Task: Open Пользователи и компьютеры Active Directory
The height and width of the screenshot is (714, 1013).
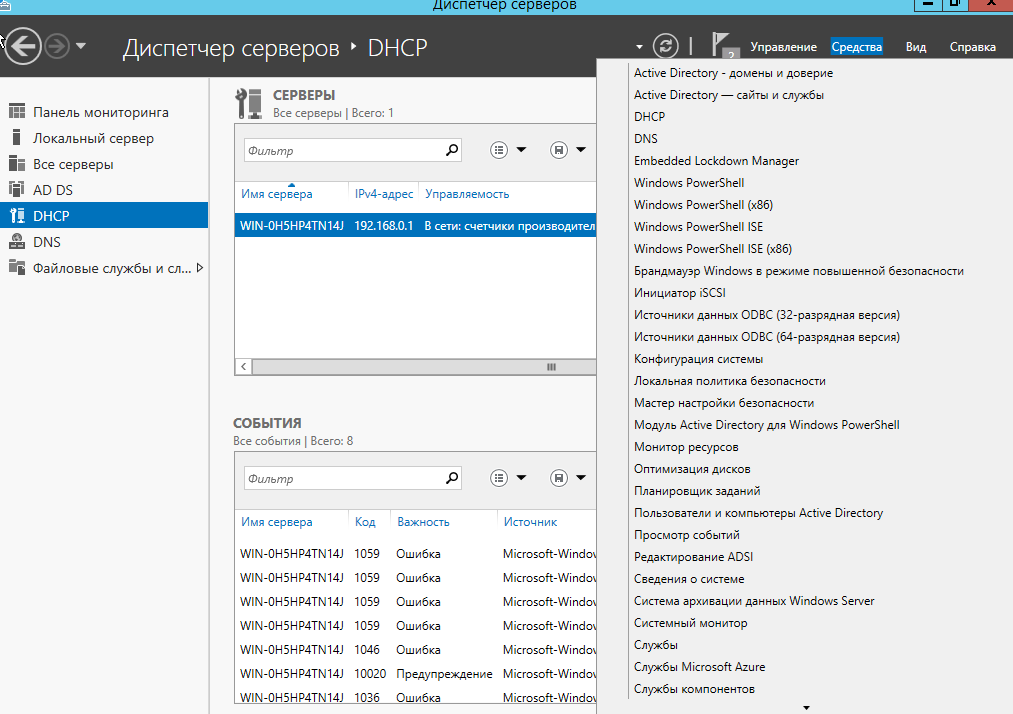Action: tap(758, 513)
